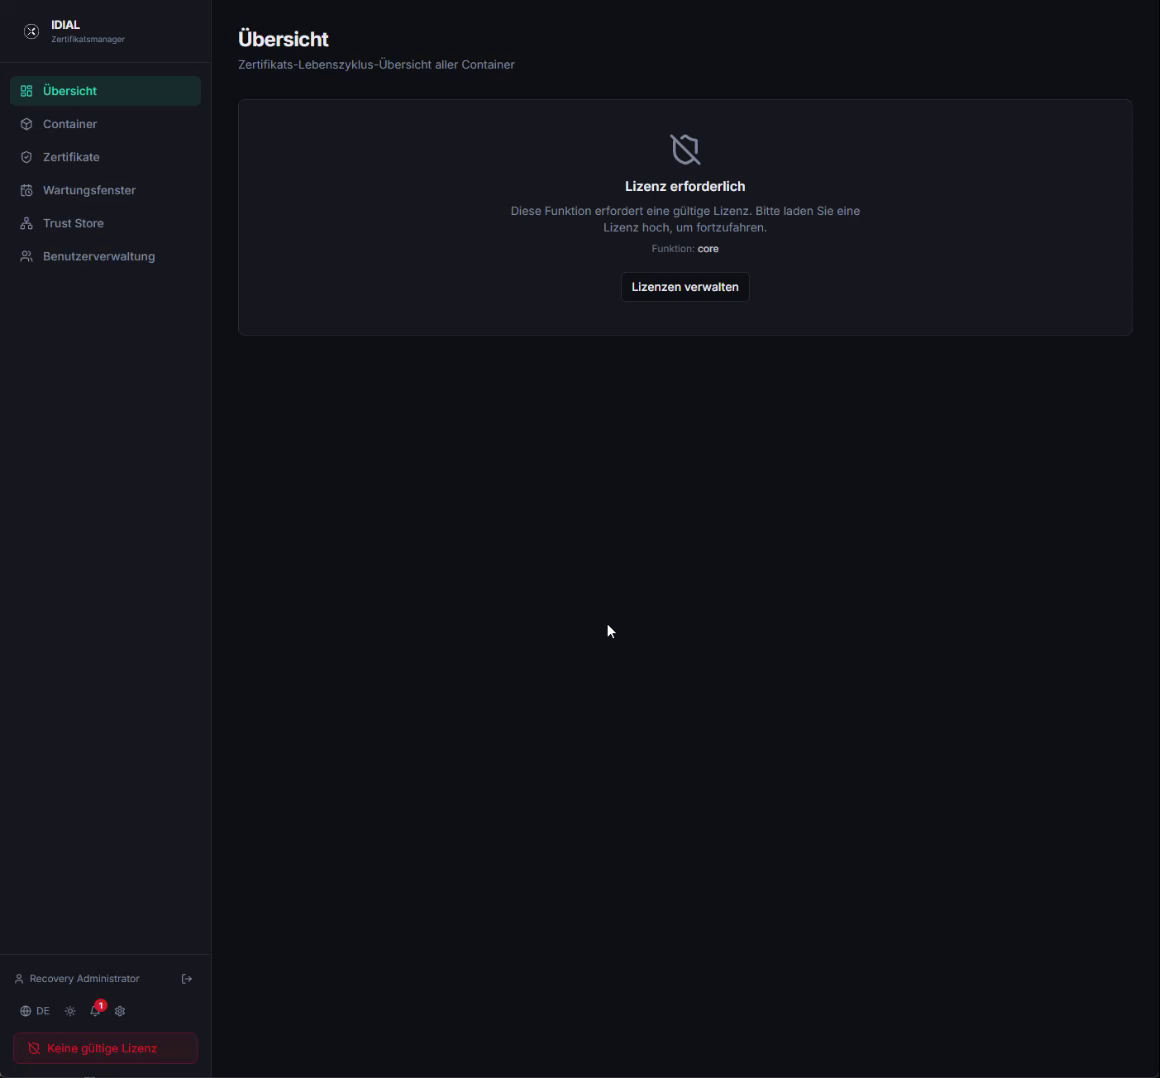
Task: Open Benutzerverwaltung page
Action: click(x=105, y=257)
